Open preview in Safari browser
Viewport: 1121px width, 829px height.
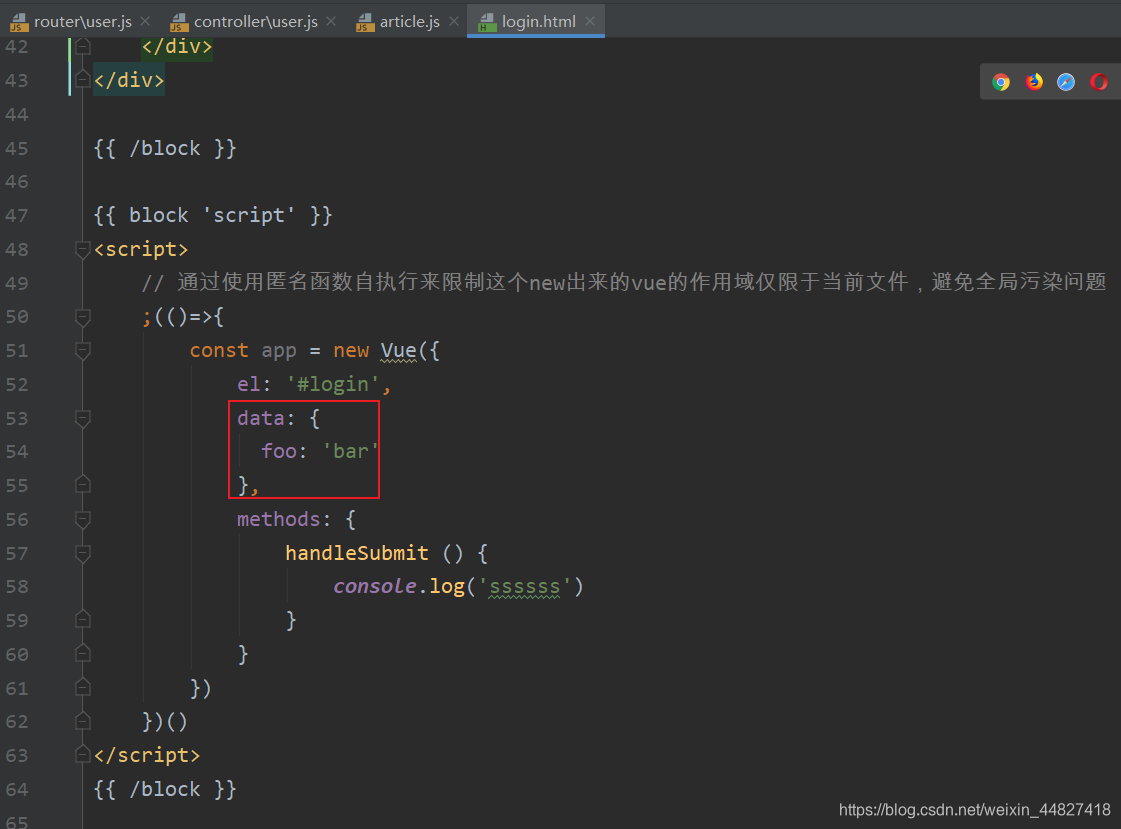pos(1066,82)
